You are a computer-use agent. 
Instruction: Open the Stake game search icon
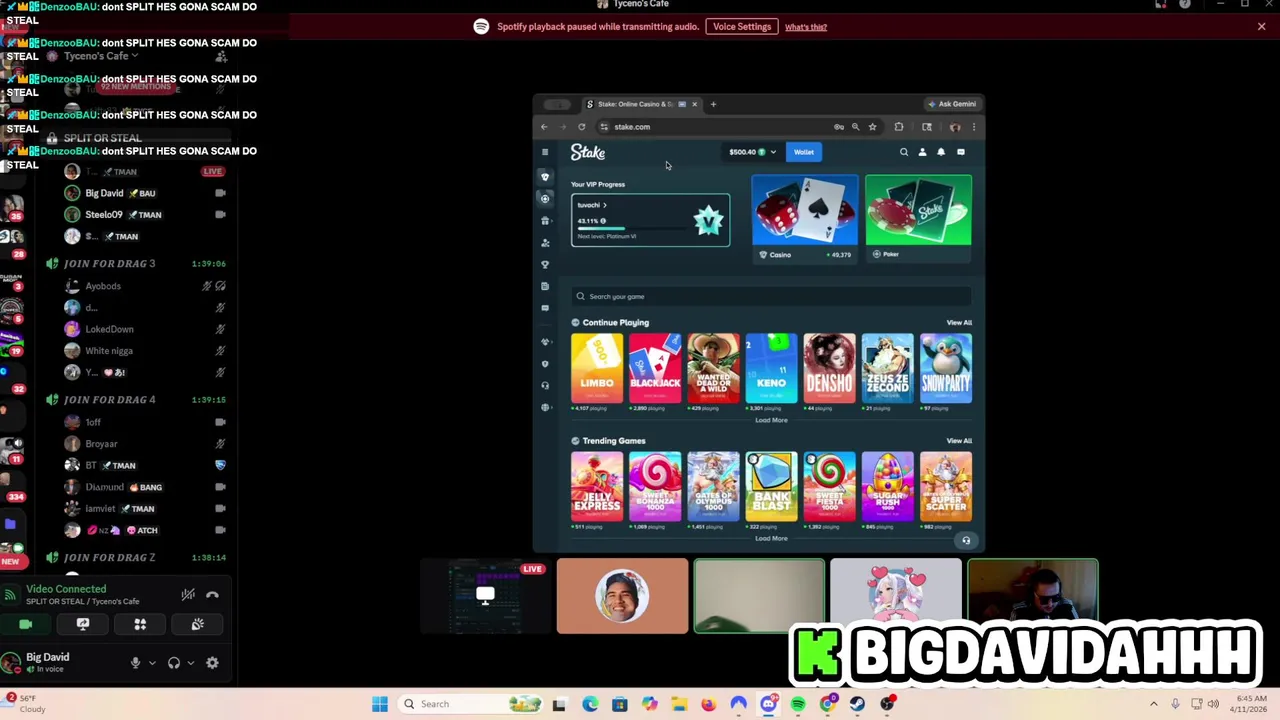[x=904, y=152]
